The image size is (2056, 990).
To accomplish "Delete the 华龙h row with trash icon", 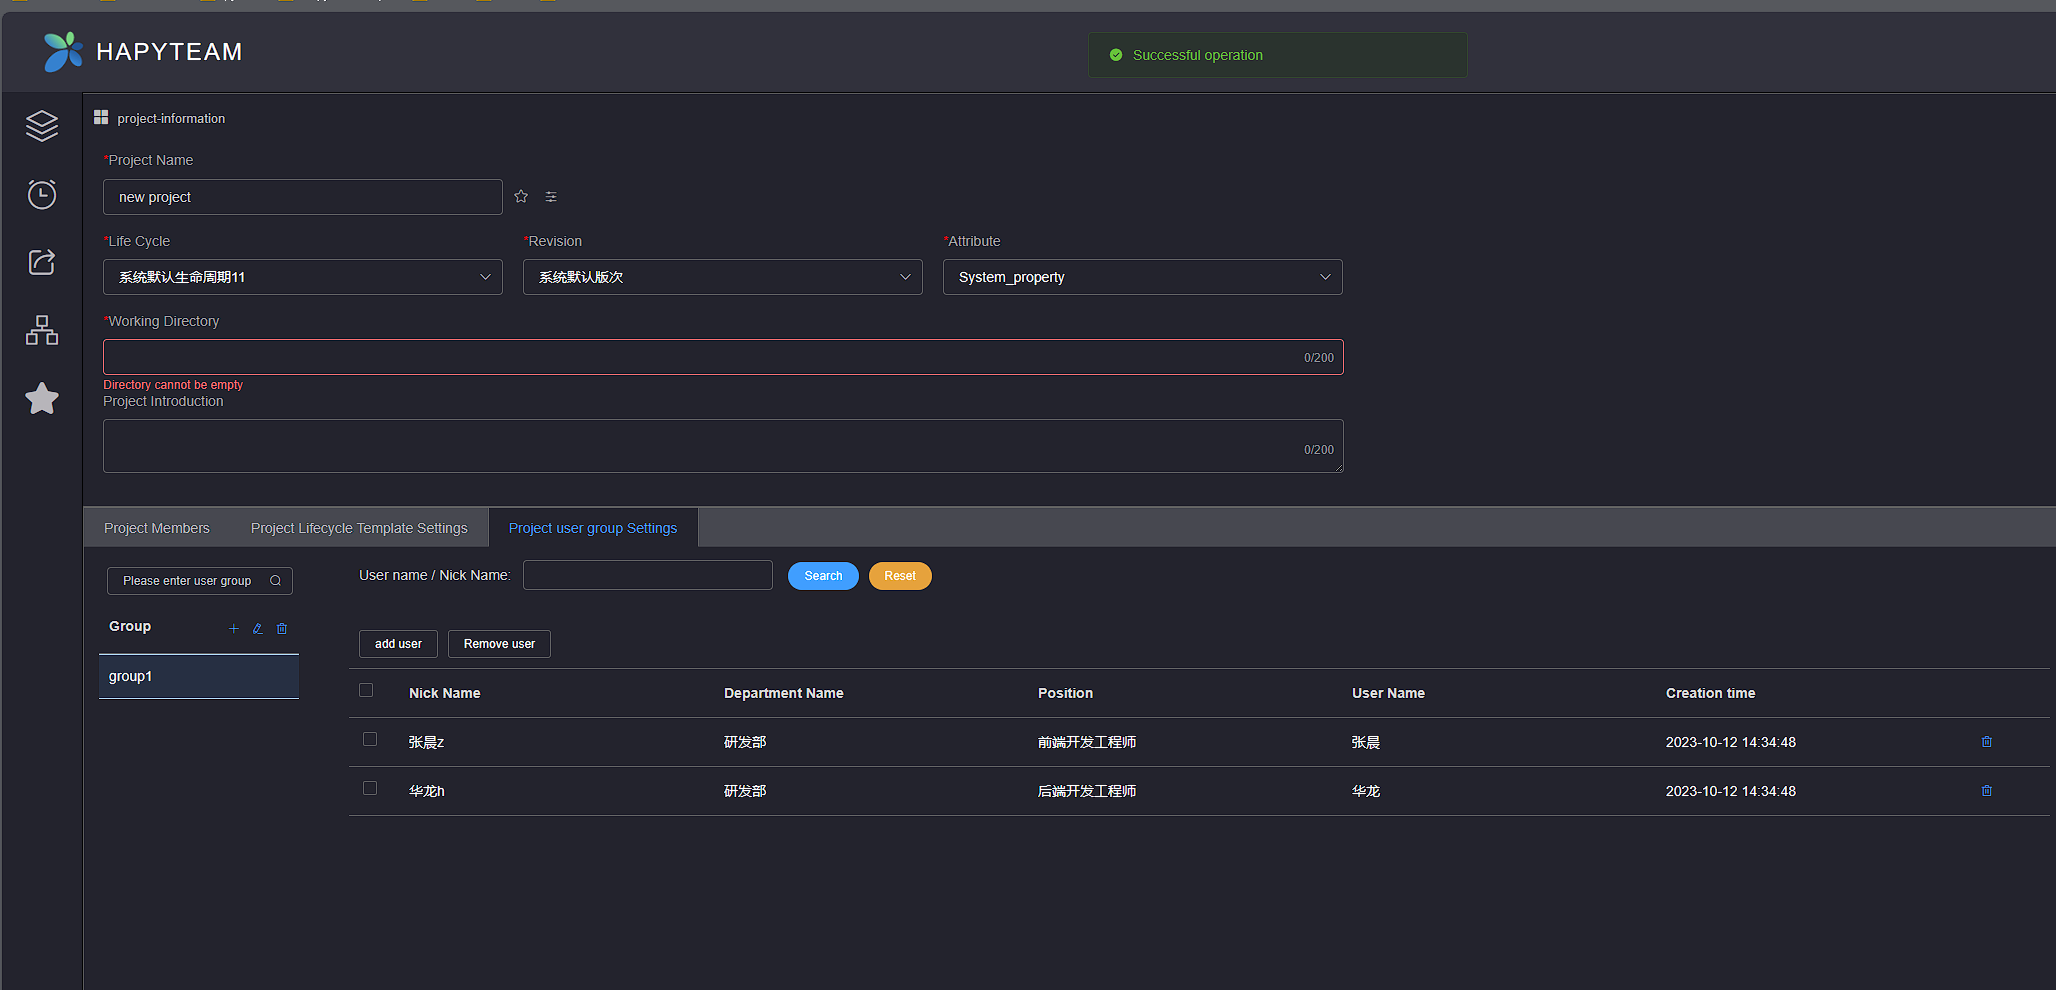I will point(1987,791).
